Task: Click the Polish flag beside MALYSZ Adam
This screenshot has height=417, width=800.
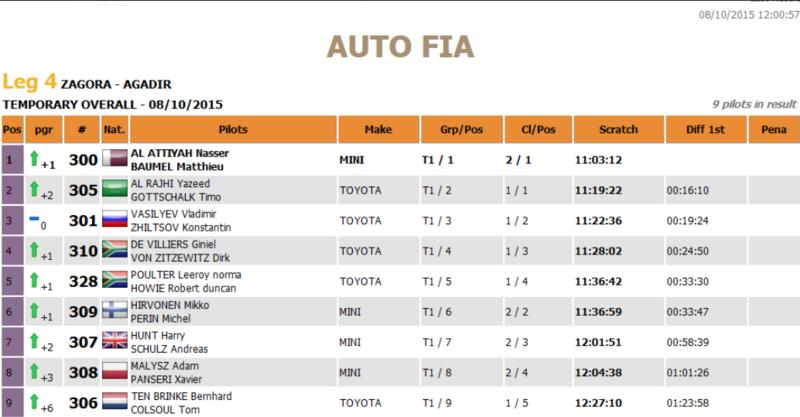Action: click(x=115, y=371)
